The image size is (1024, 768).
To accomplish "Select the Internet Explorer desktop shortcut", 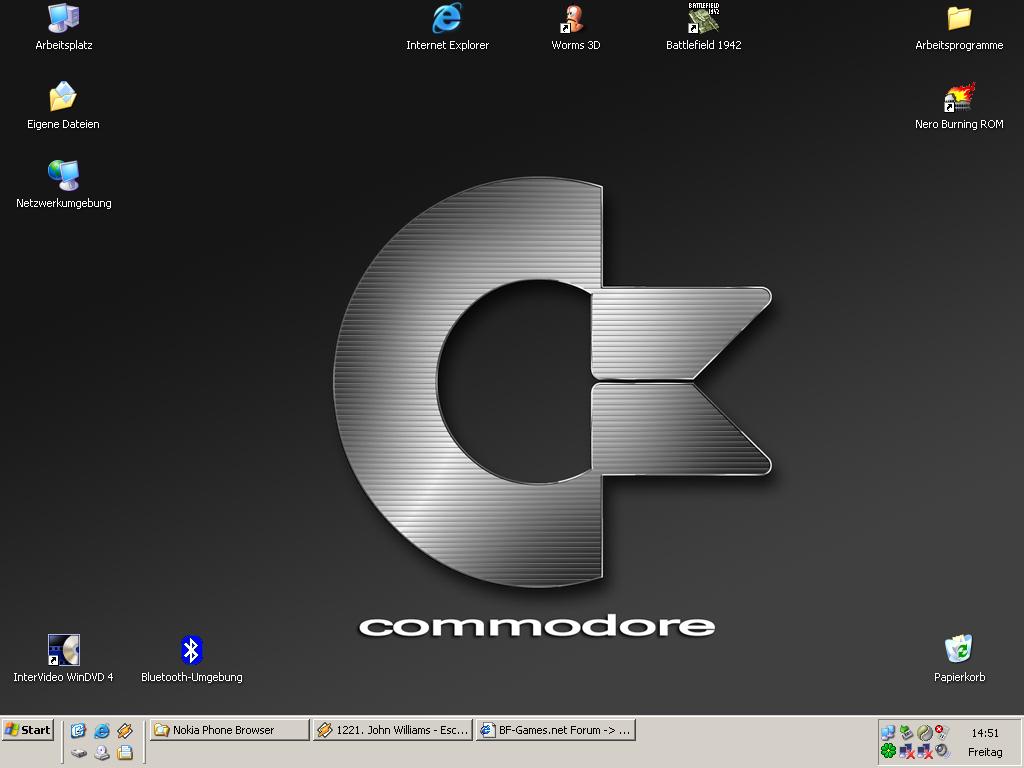I will coord(447,27).
